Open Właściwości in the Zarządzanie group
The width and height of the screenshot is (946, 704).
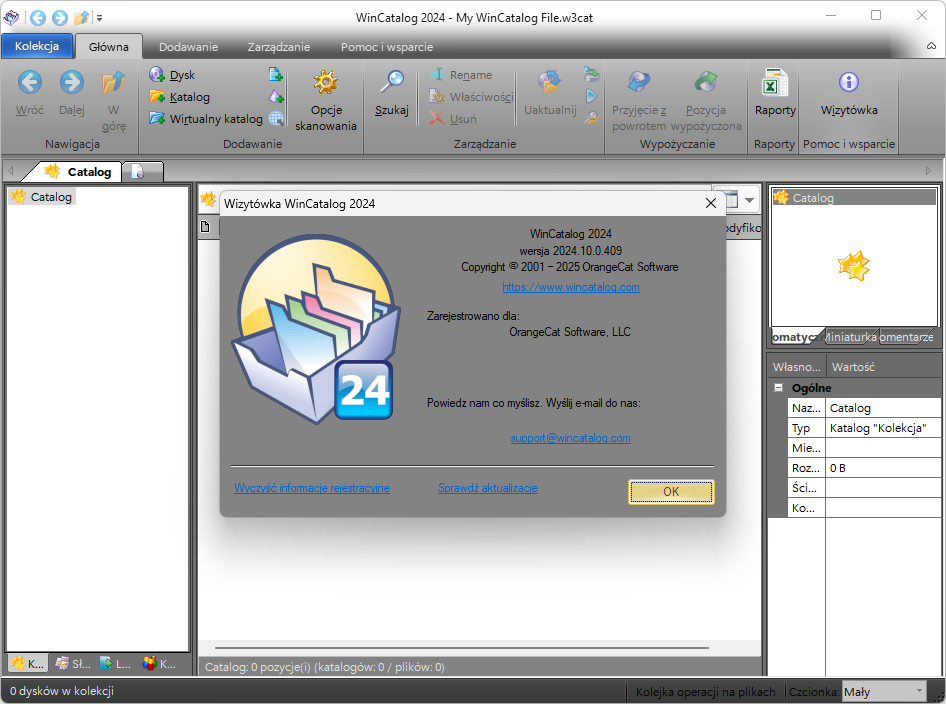pos(471,97)
